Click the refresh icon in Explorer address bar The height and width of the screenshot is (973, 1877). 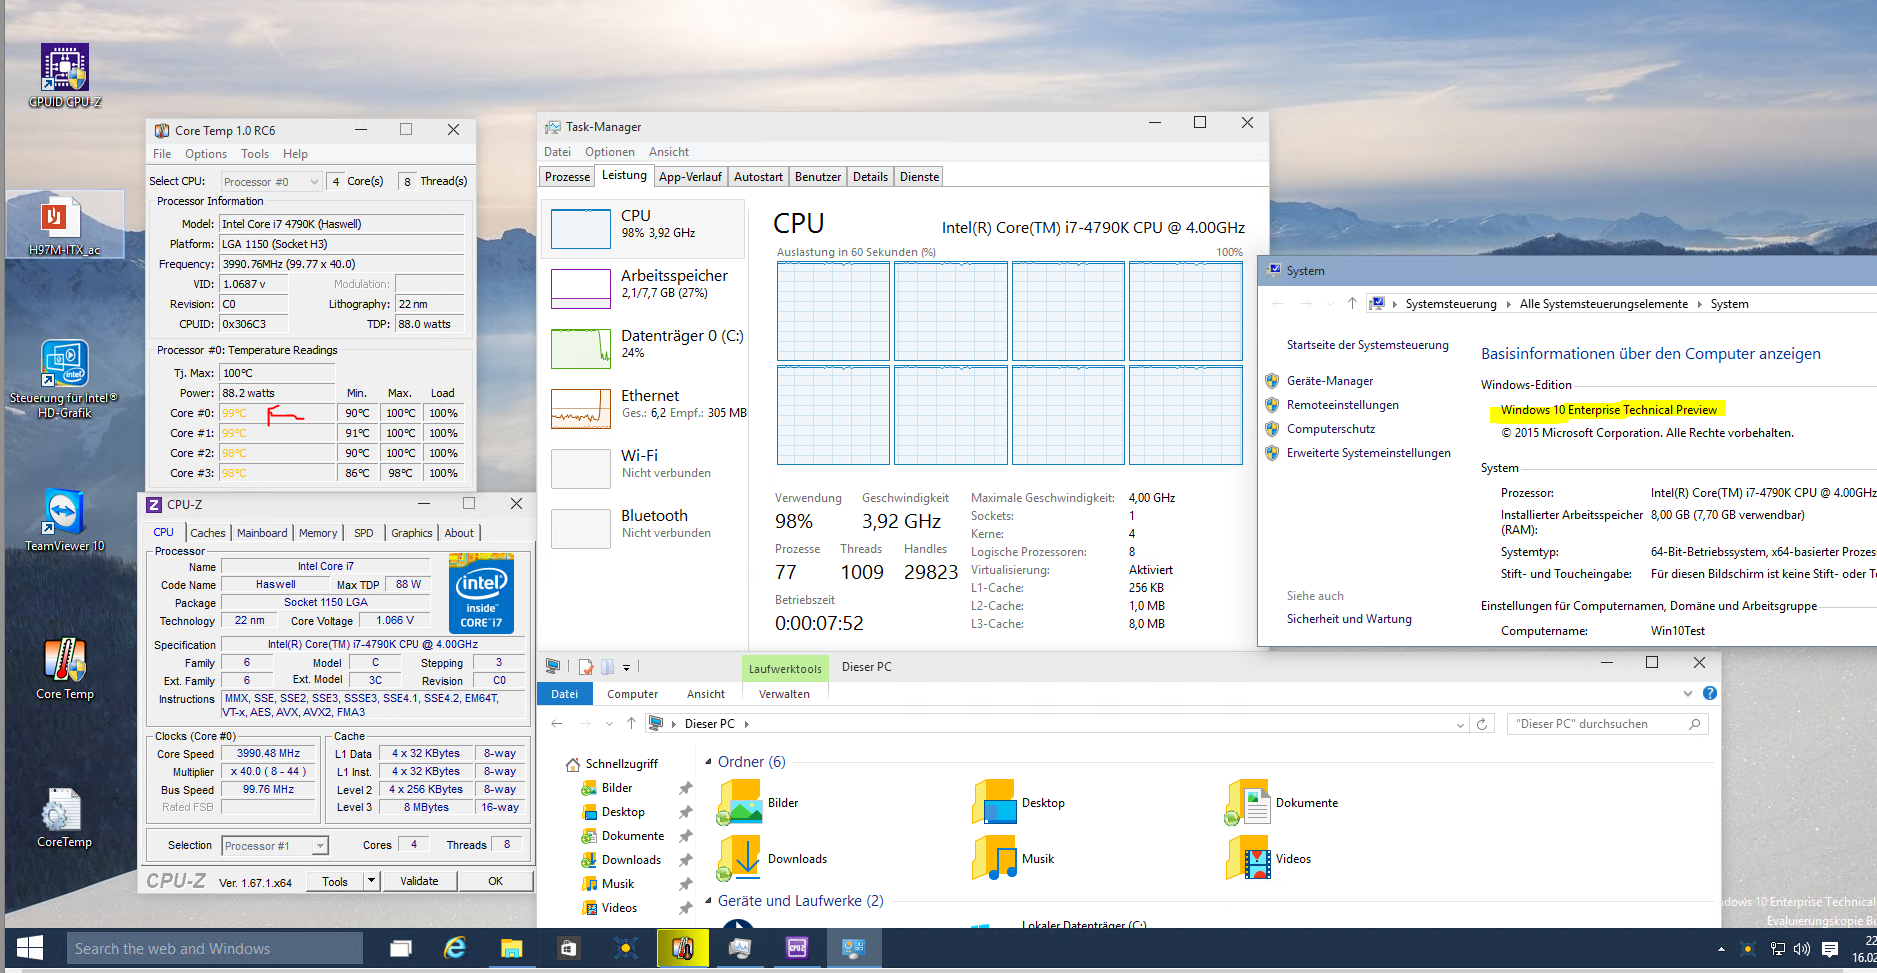click(1482, 724)
